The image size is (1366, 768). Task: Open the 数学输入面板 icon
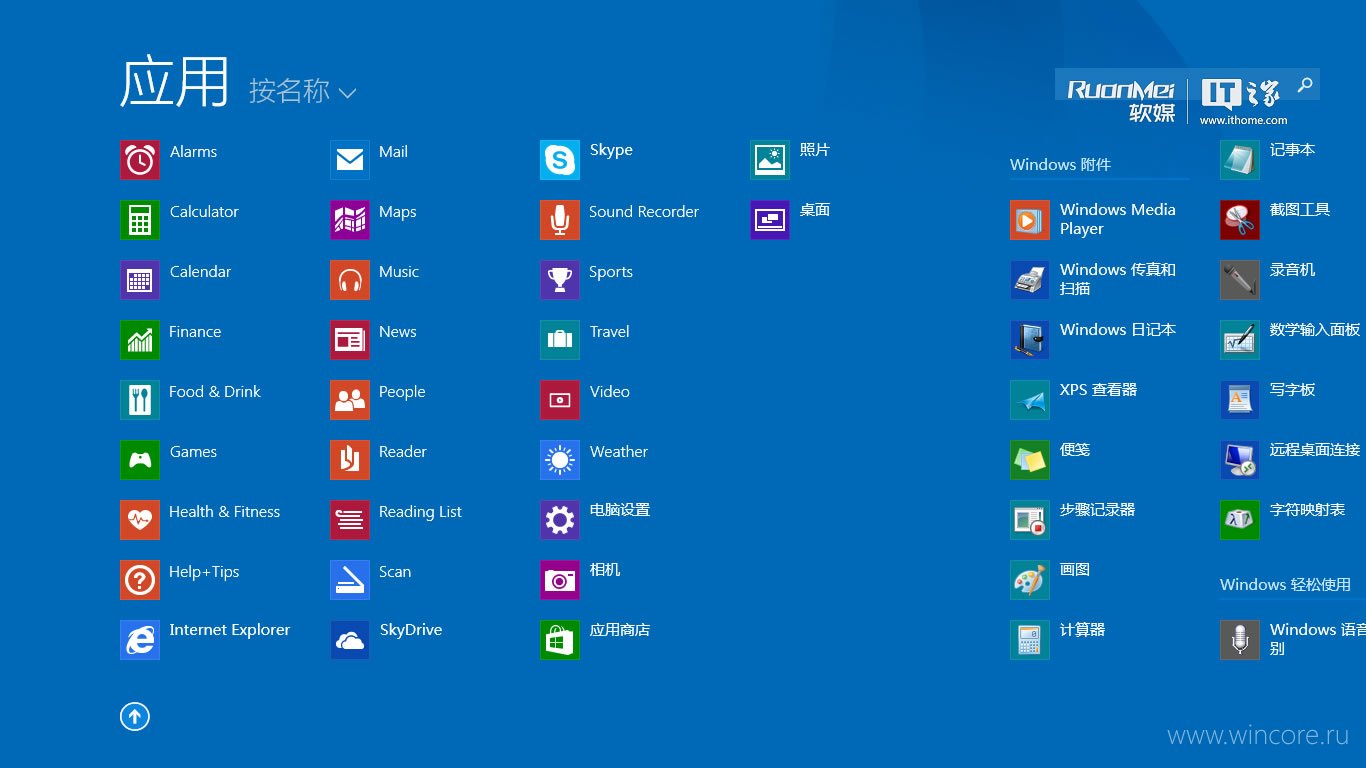(1240, 340)
